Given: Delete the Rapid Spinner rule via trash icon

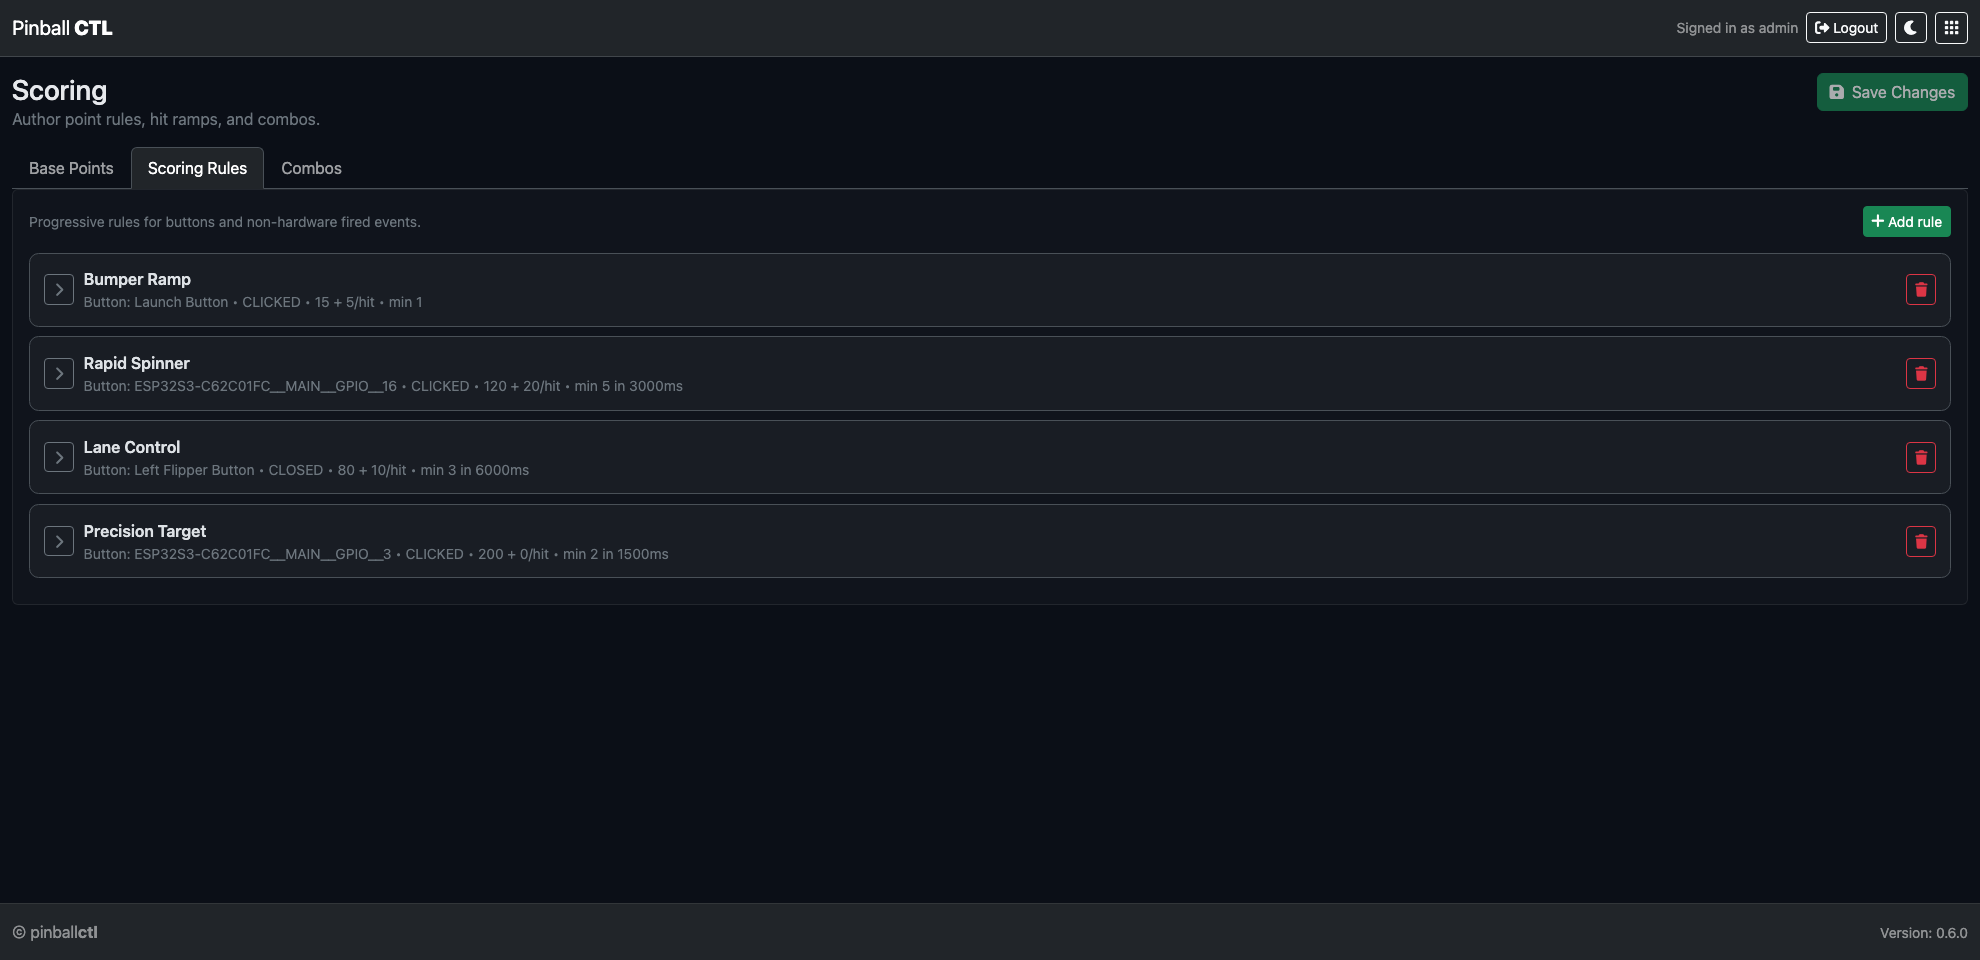Looking at the screenshot, I should (x=1919, y=373).
